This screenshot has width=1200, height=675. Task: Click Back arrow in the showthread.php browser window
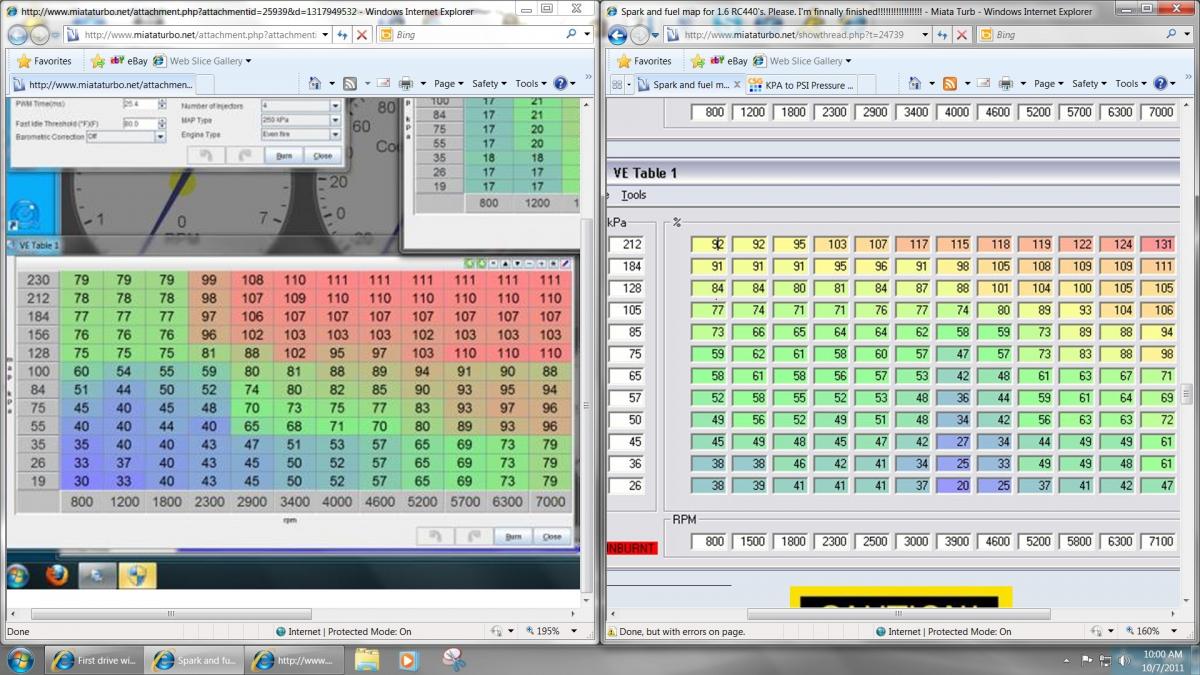619,35
